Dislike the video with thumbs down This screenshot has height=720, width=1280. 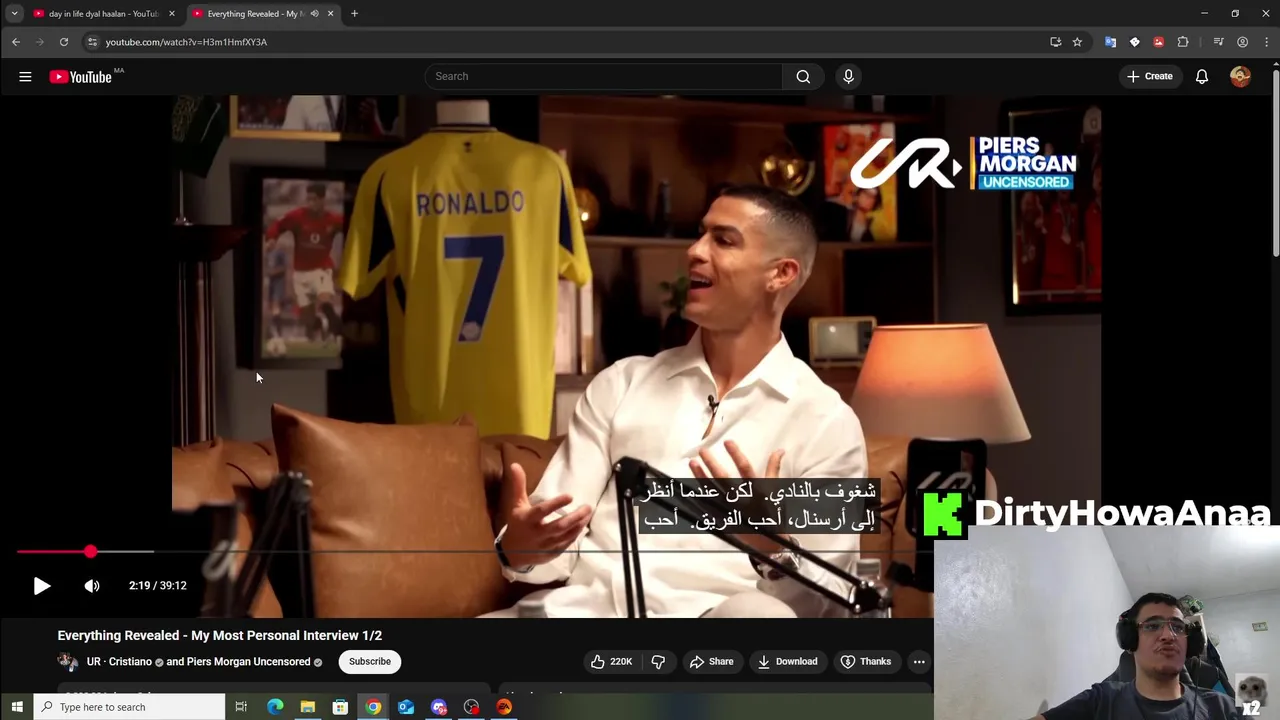click(x=658, y=661)
